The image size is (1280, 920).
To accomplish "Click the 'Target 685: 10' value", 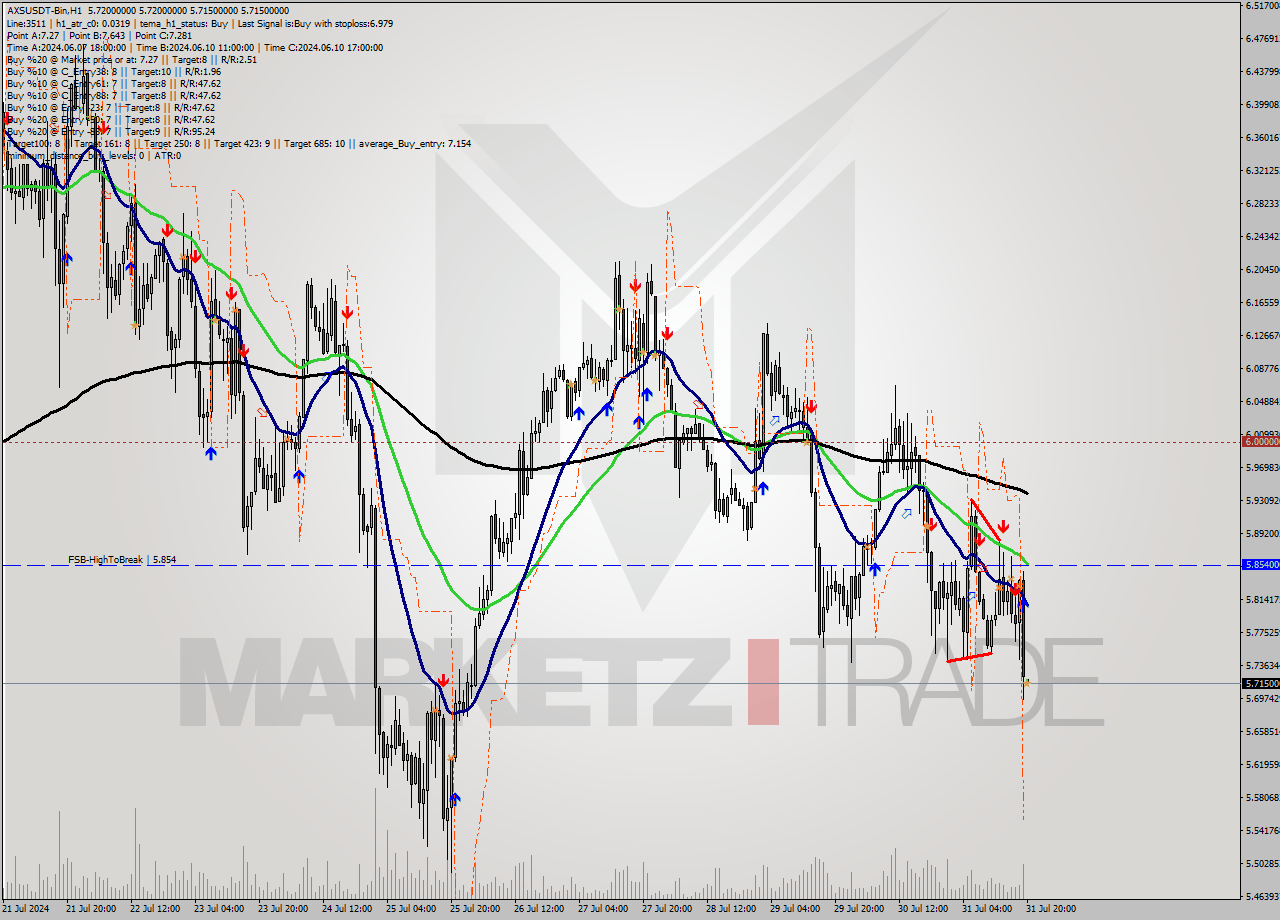I will click(314, 143).
